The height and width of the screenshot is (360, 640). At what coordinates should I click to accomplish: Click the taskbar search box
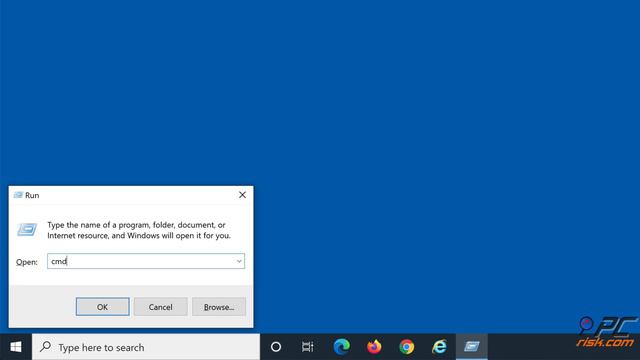point(146,347)
